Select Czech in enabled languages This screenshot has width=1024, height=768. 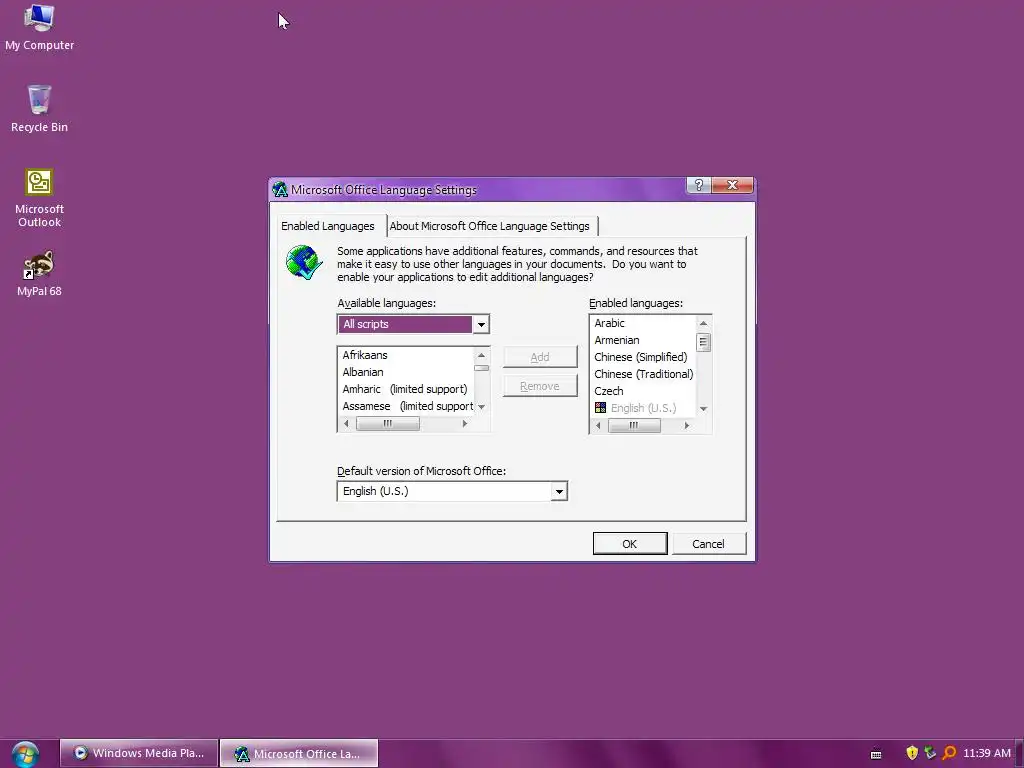(643, 391)
